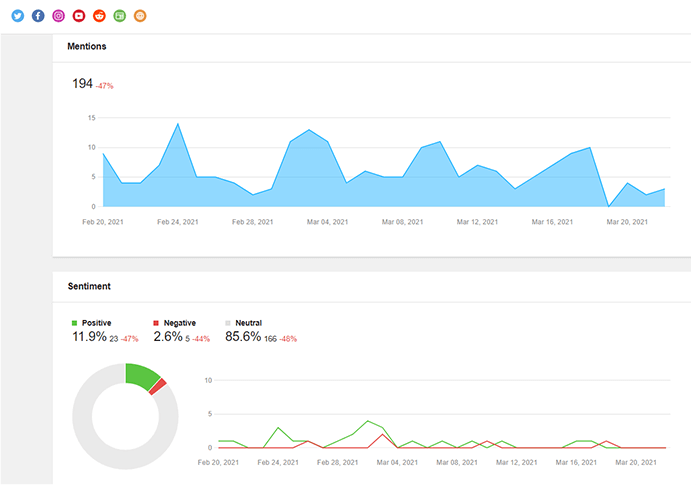Click the green positive peak near Mar 02

coord(368,421)
